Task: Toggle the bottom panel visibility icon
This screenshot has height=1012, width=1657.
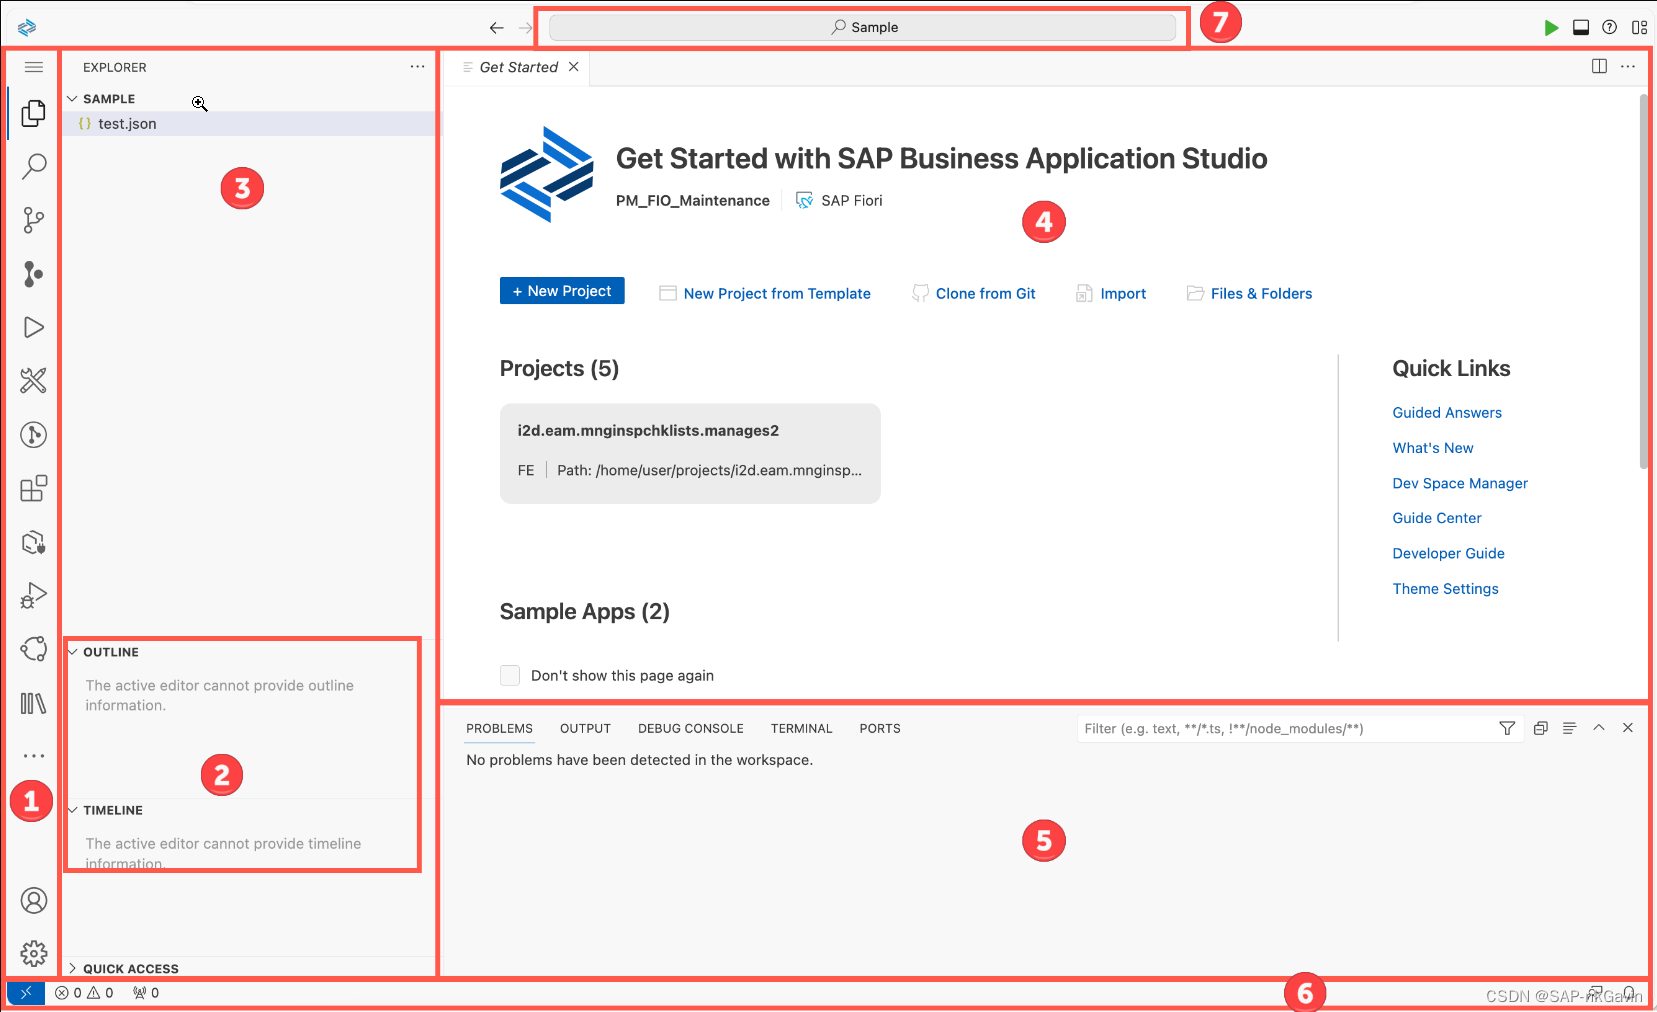Action: pyautogui.click(x=1581, y=27)
